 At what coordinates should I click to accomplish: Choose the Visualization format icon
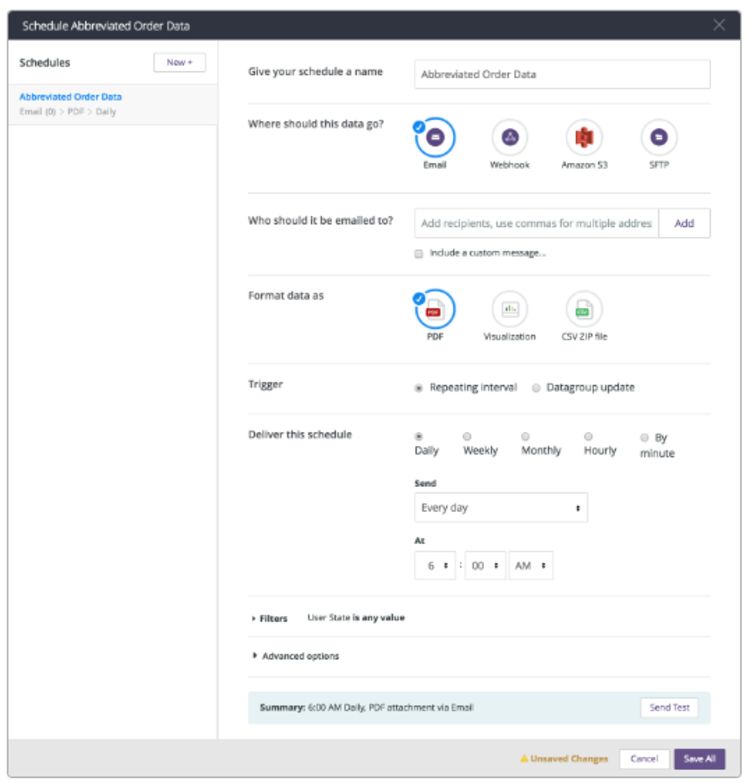click(x=510, y=309)
